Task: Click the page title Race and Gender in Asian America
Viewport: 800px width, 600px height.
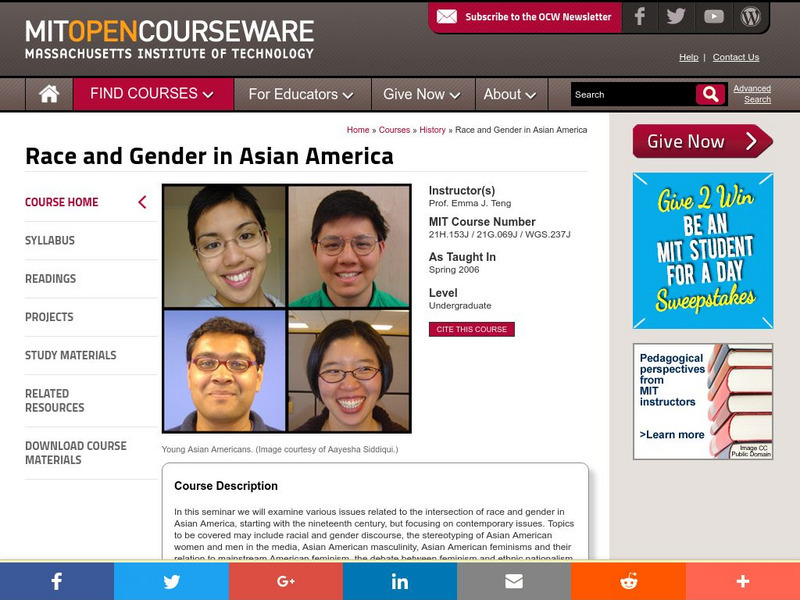Action: pos(209,156)
